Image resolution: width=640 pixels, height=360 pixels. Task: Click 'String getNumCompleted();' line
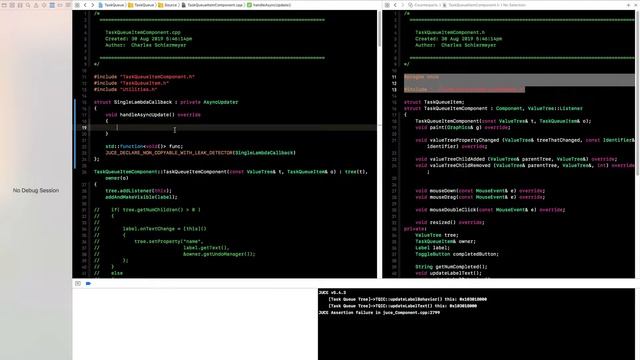point(451,267)
